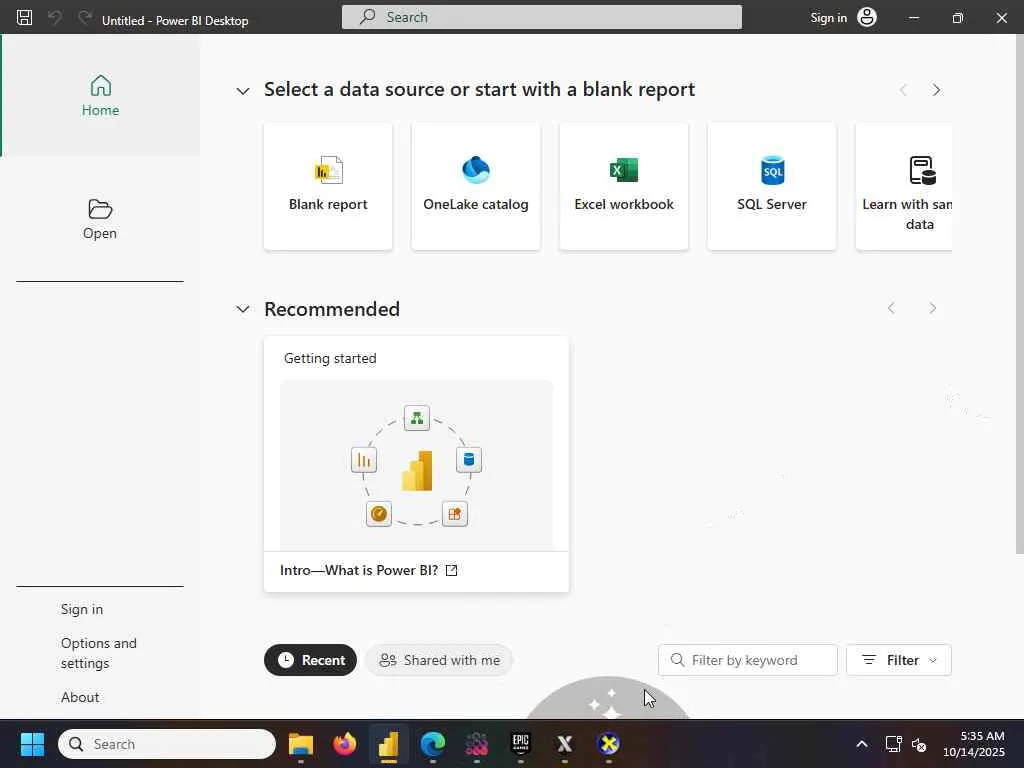Choose the OneLake catalog data source

[476, 186]
